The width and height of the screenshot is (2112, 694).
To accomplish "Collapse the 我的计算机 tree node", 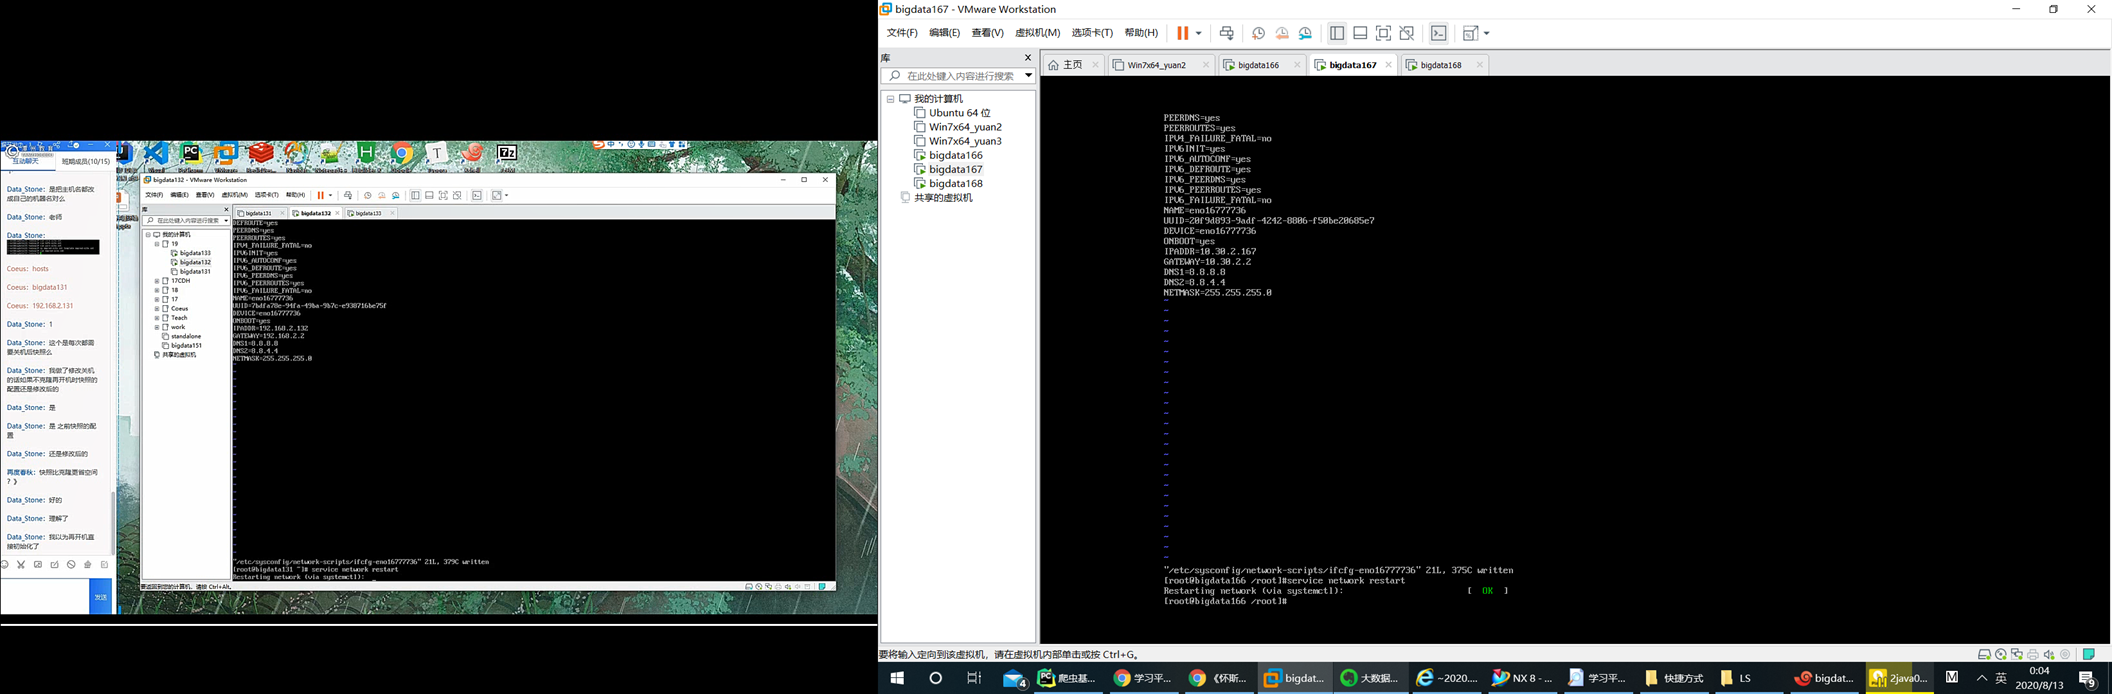I will point(890,99).
